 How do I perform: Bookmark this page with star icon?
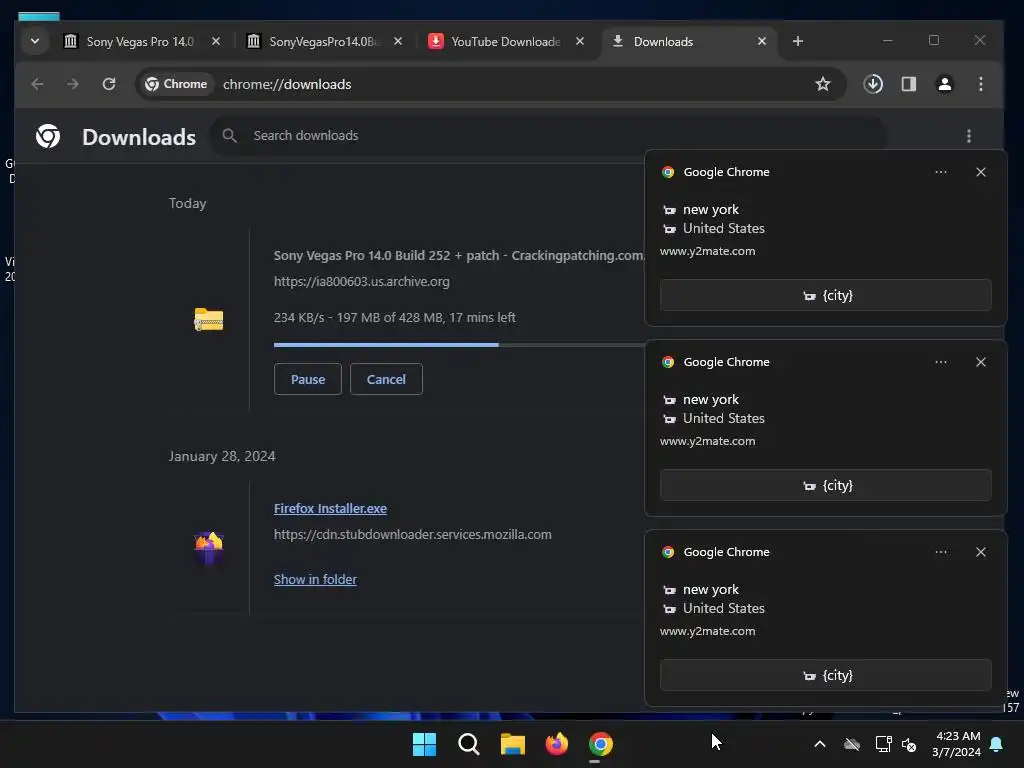[x=823, y=84]
